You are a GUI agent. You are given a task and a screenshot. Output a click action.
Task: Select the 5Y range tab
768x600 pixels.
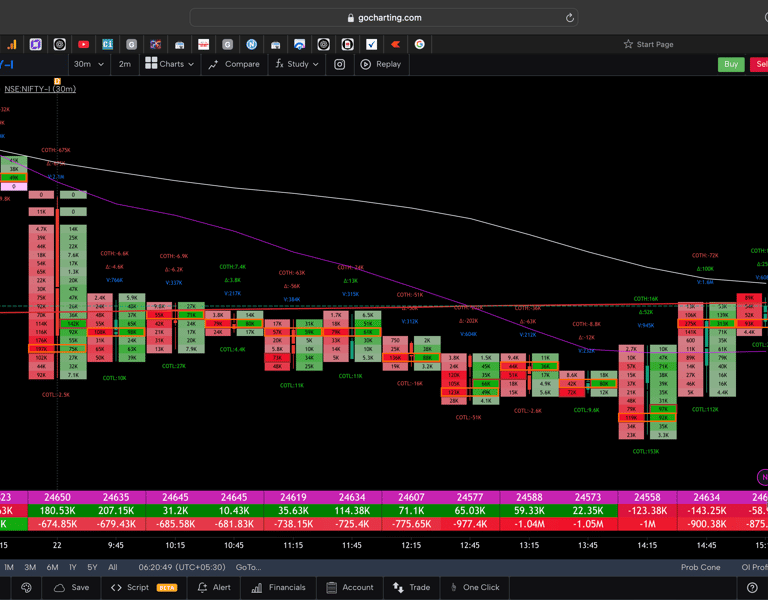(x=92, y=567)
